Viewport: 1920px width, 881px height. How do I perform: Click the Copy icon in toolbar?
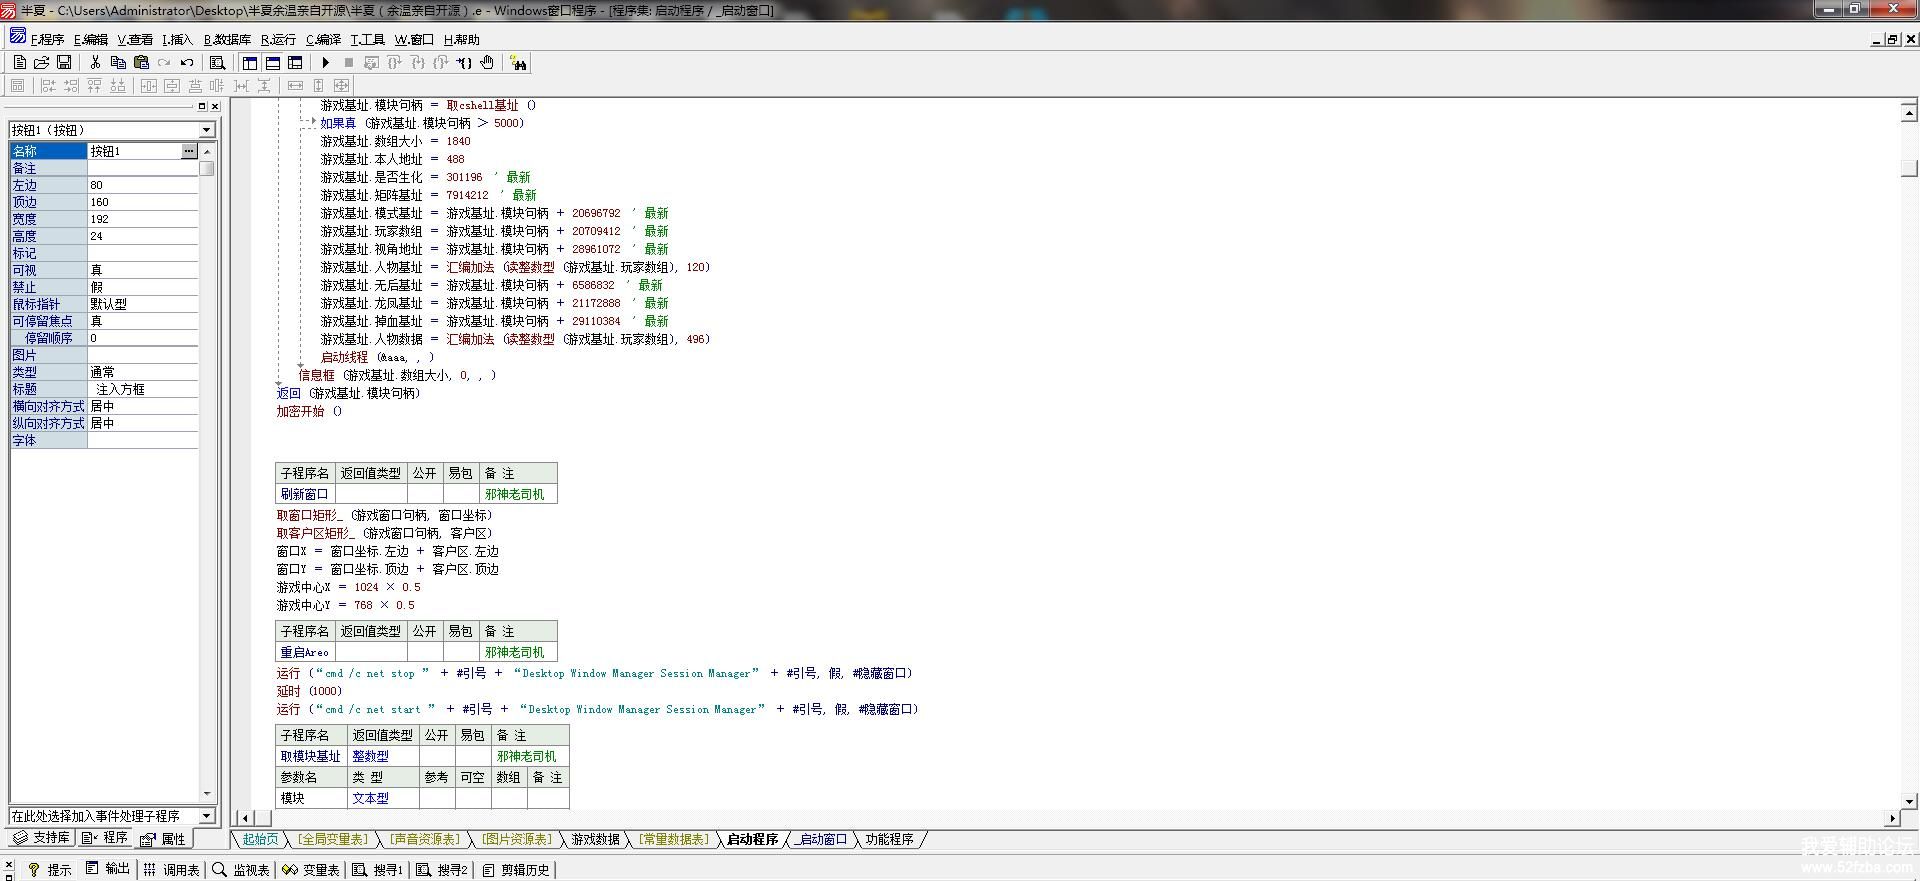(118, 63)
